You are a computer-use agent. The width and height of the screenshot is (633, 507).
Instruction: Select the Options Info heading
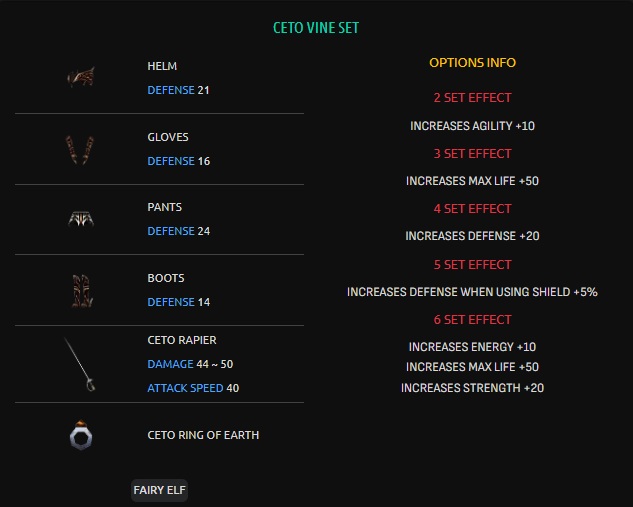coord(472,62)
